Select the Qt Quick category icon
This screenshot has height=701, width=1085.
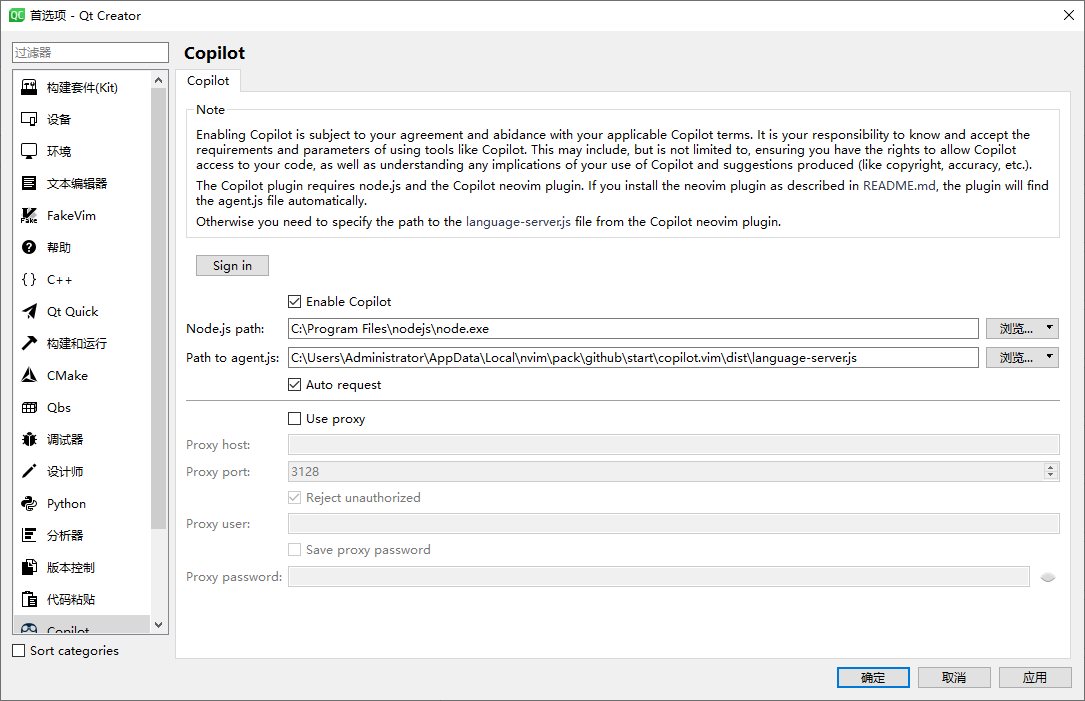pos(29,312)
